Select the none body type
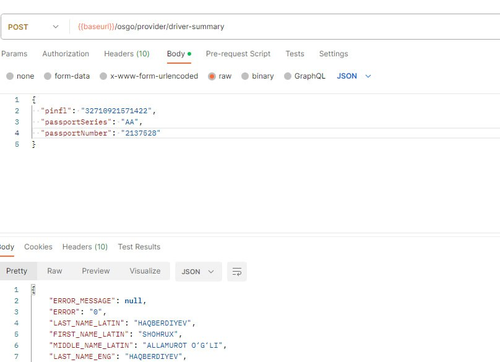 coord(20,76)
